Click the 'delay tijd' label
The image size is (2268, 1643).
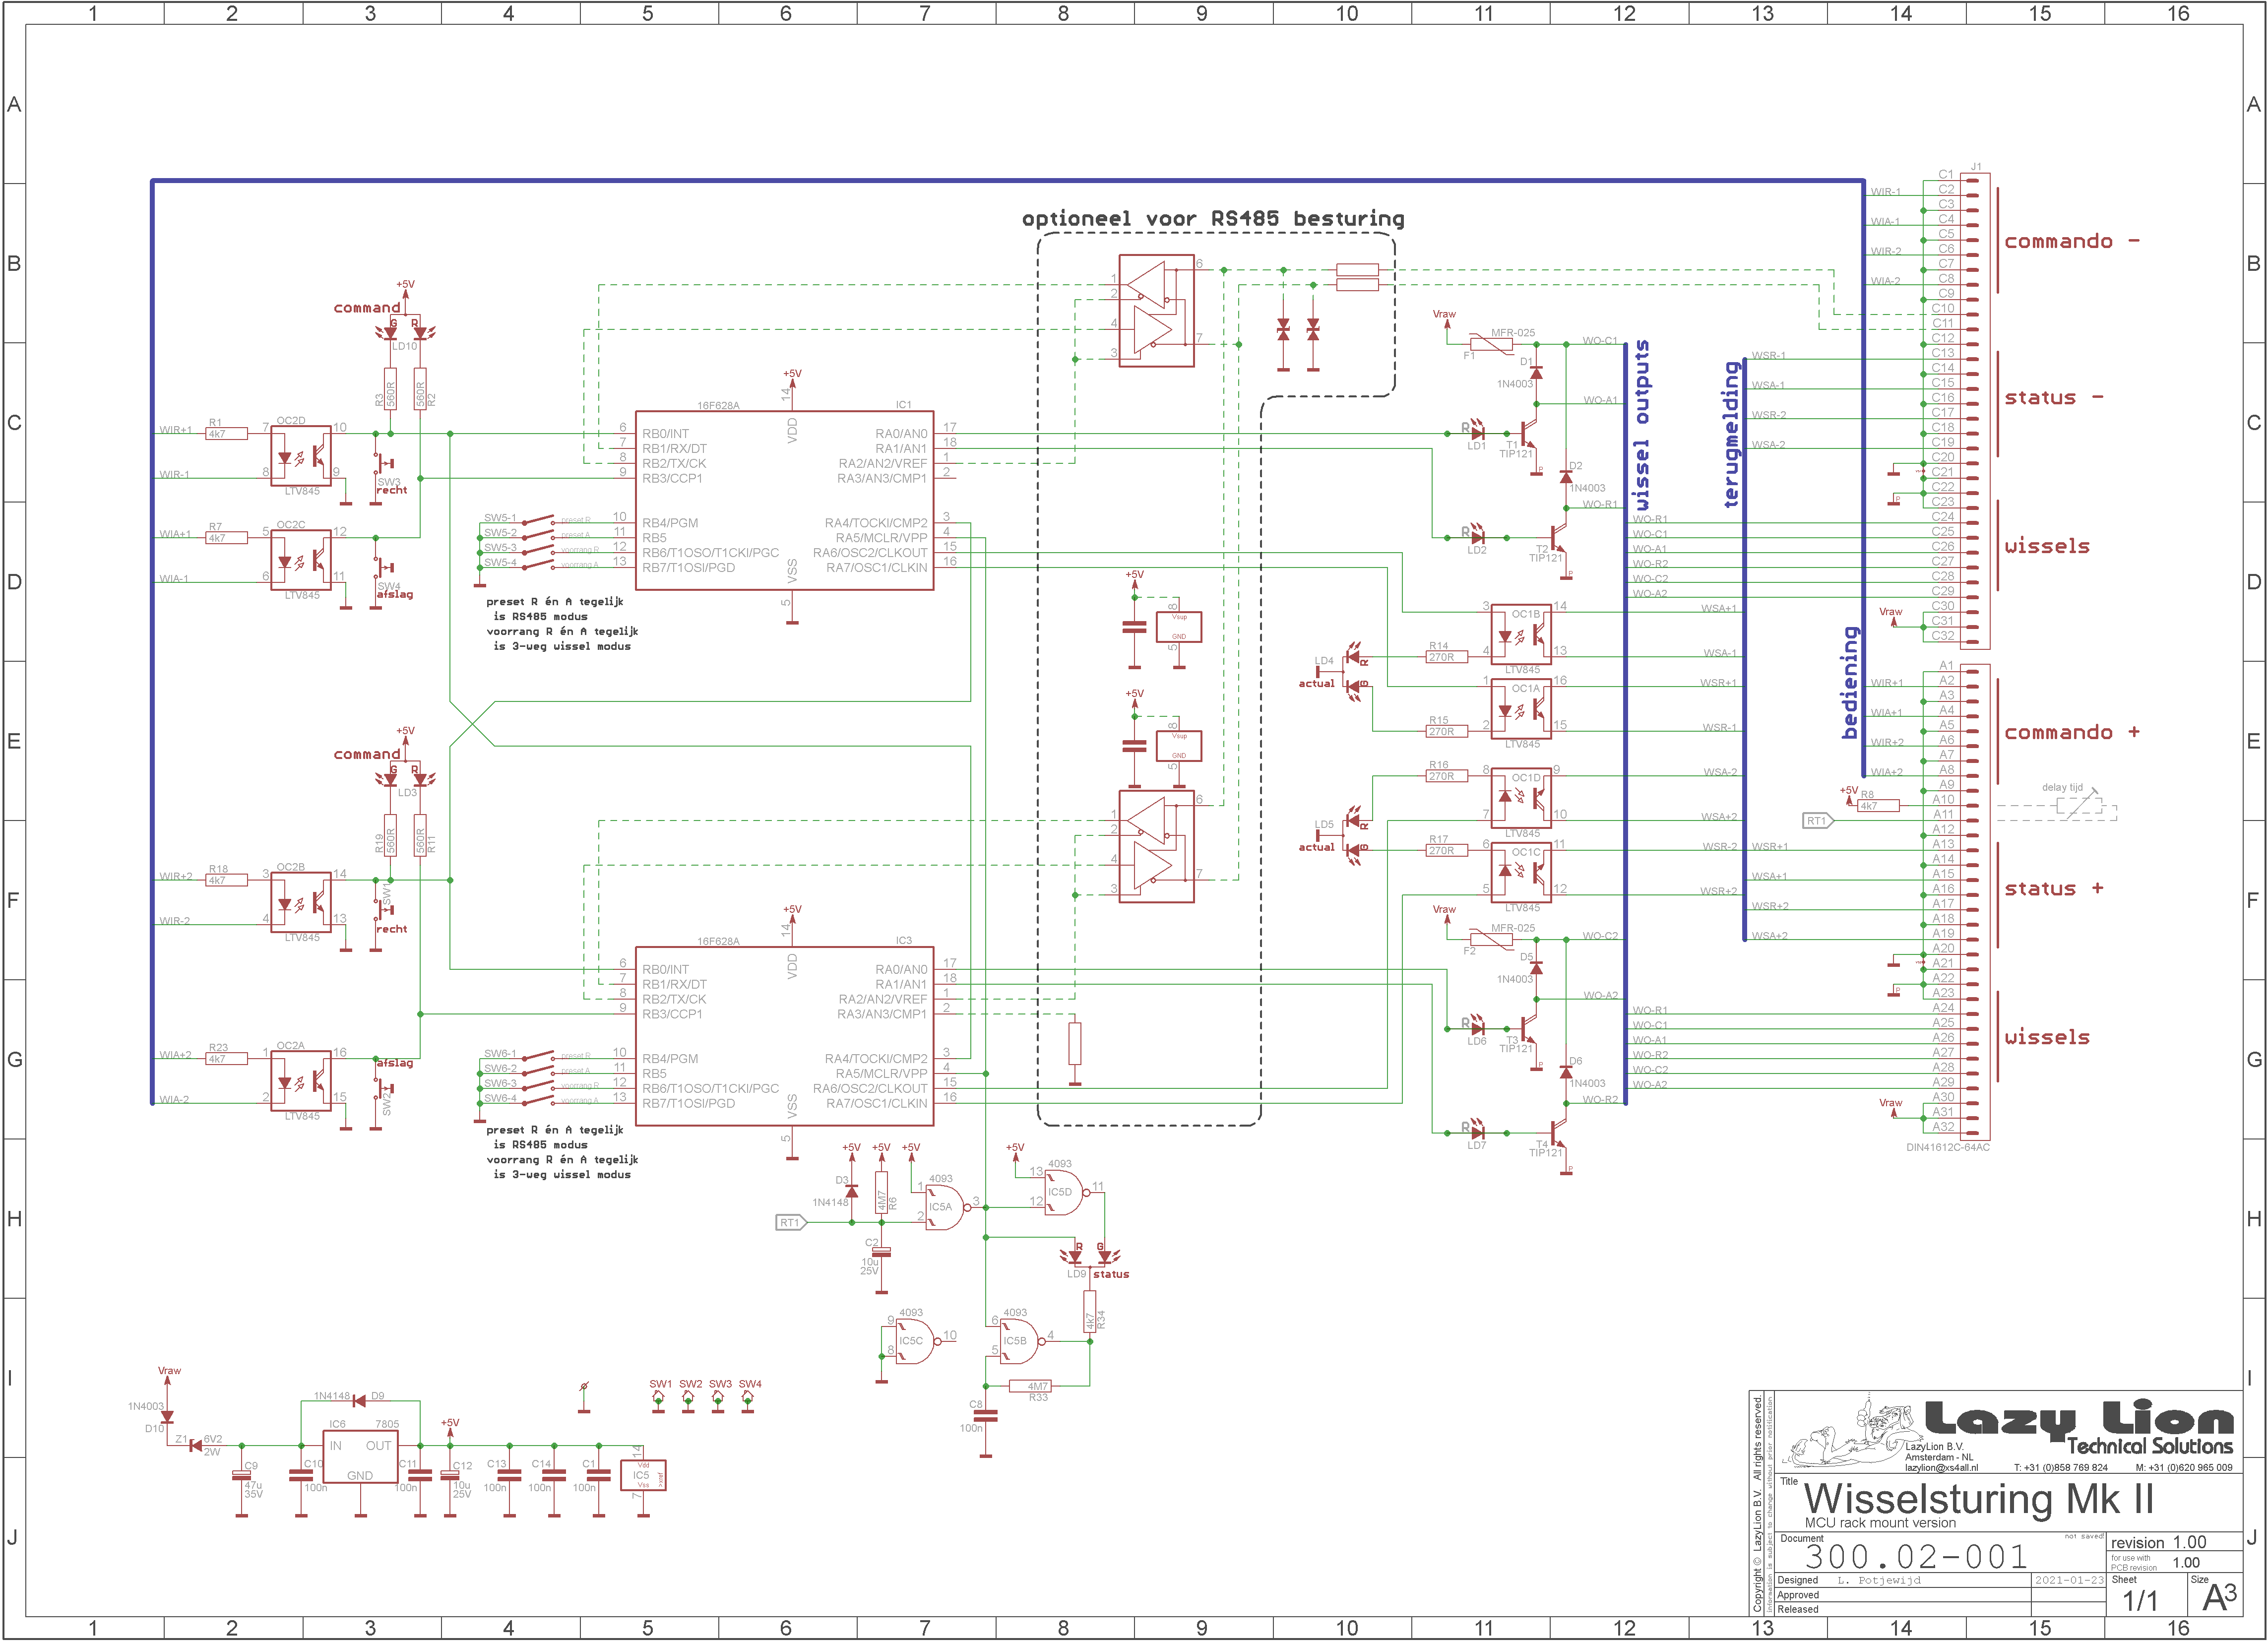point(2062,787)
